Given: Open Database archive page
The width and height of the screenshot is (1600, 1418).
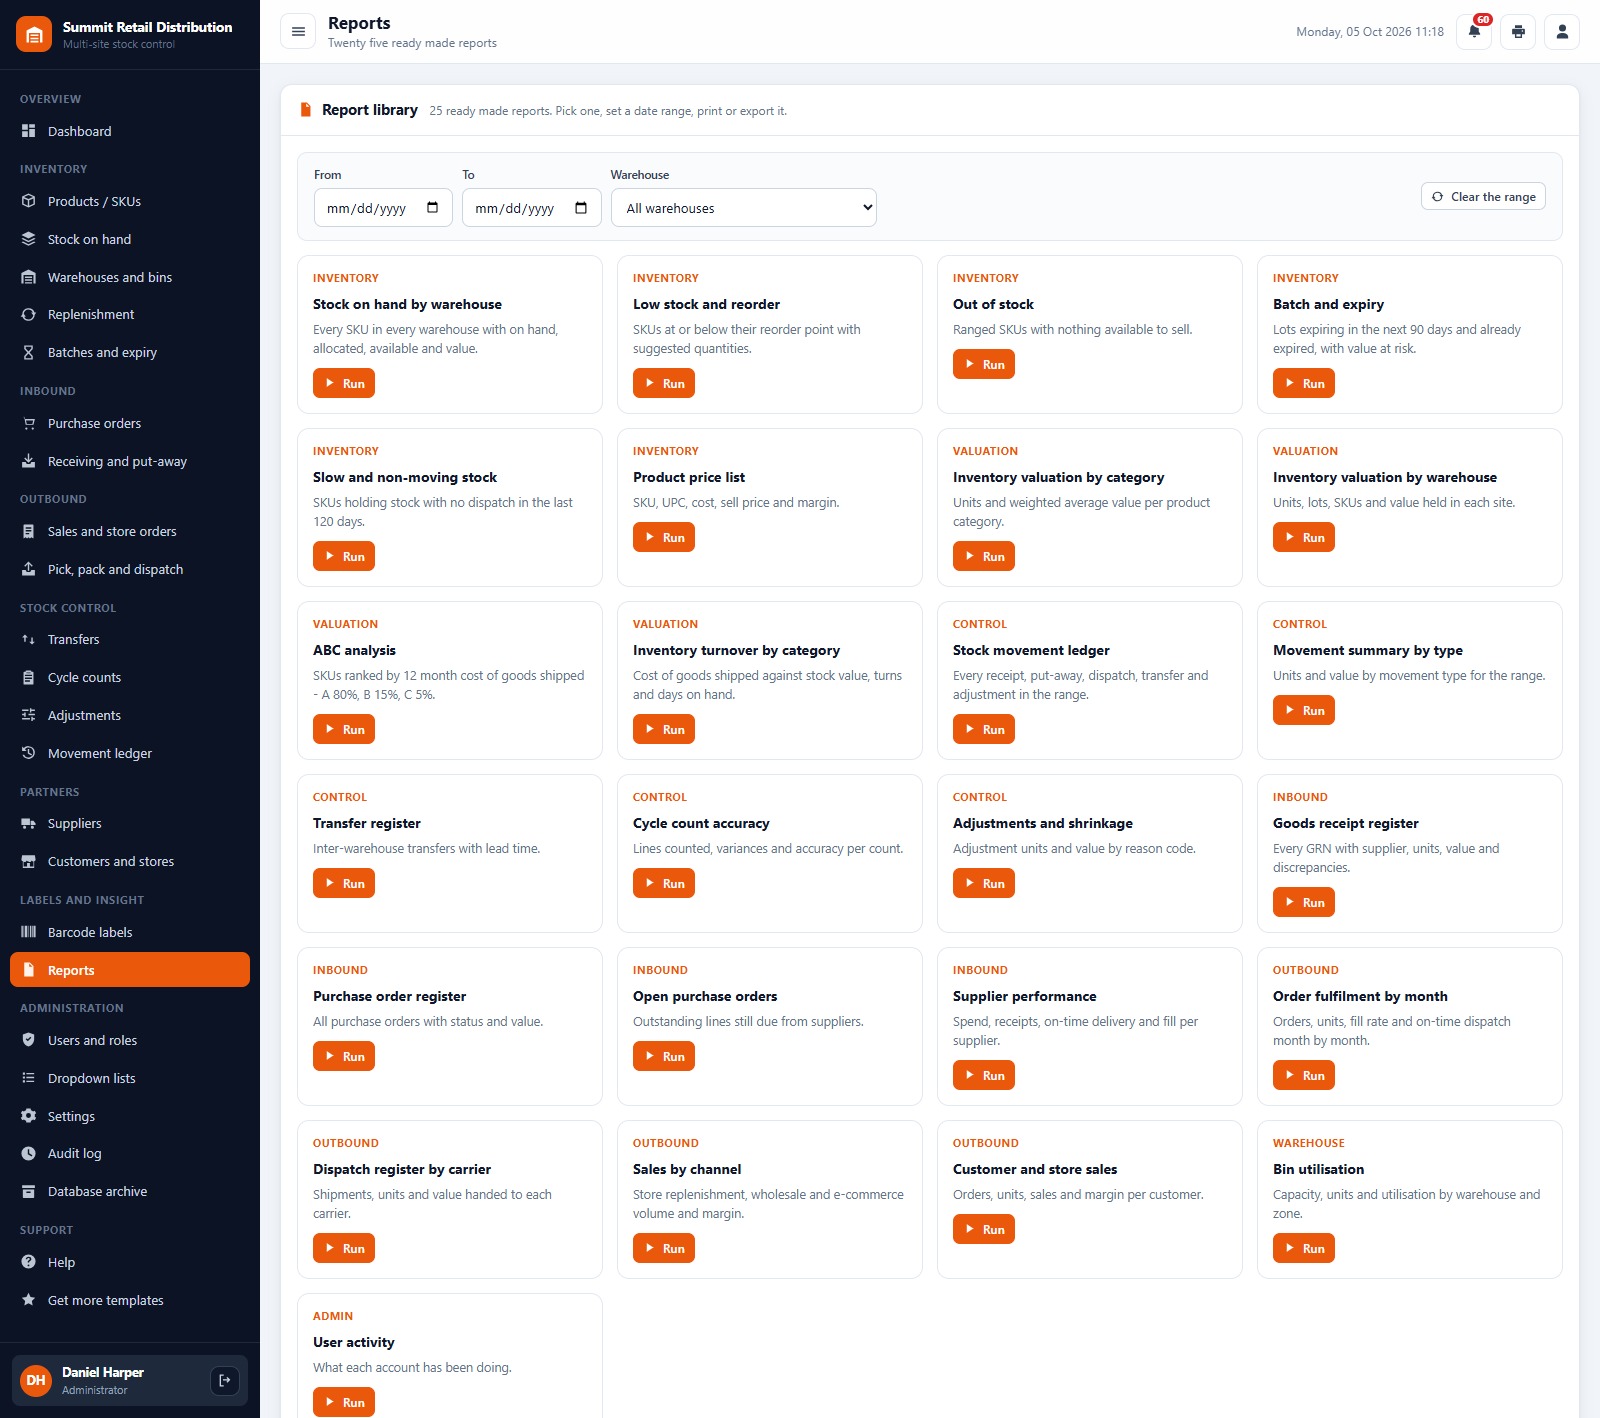Looking at the screenshot, I should click(130, 1191).
